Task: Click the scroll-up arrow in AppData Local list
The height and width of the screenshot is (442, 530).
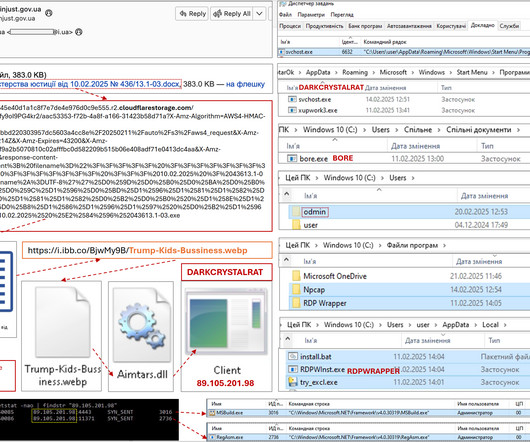Action: click(288, 339)
